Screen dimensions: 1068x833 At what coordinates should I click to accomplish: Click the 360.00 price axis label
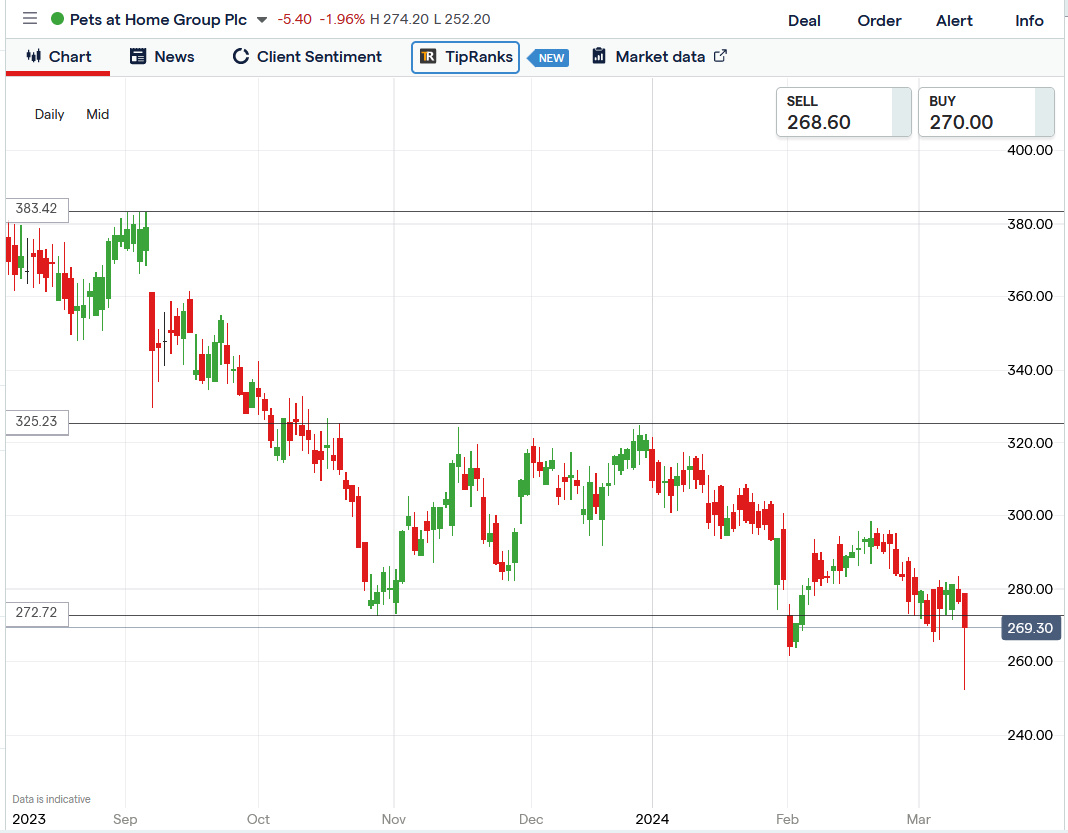(x=1030, y=296)
